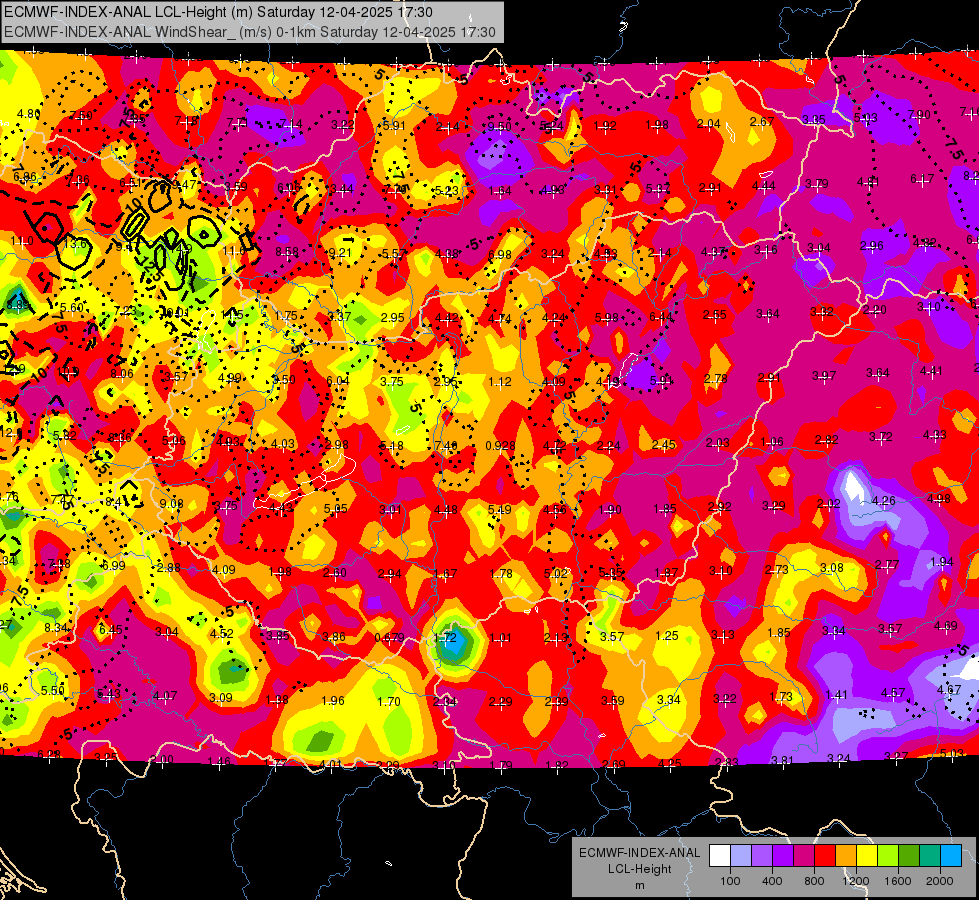Click the grid value 1.12
The image size is (979, 900).
point(500,382)
